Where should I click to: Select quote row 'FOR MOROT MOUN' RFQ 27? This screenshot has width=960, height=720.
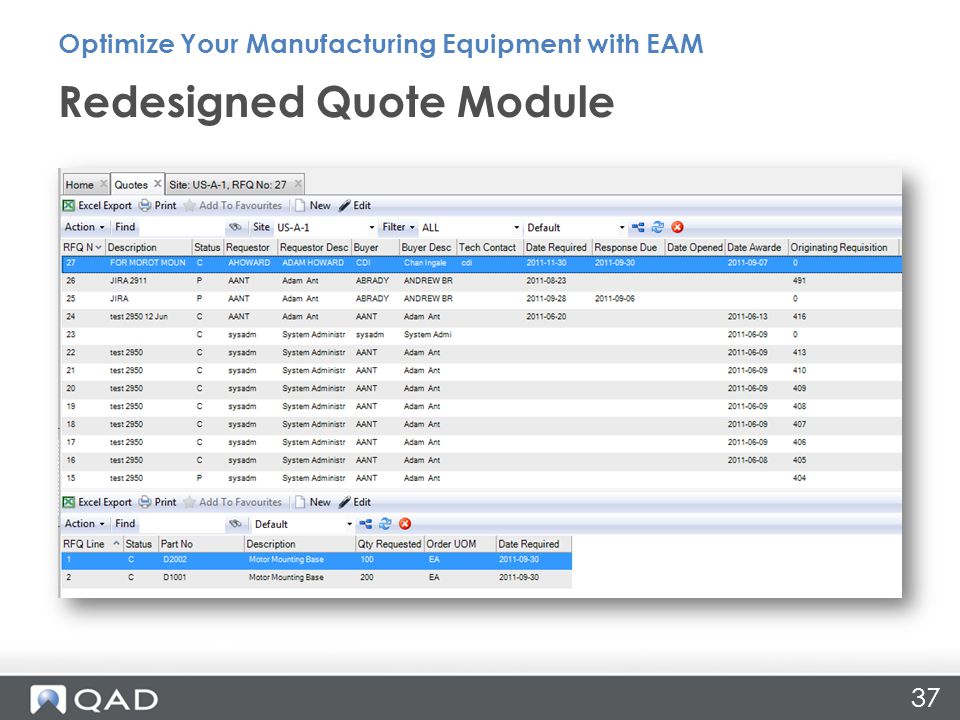pyautogui.click(x=481, y=263)
